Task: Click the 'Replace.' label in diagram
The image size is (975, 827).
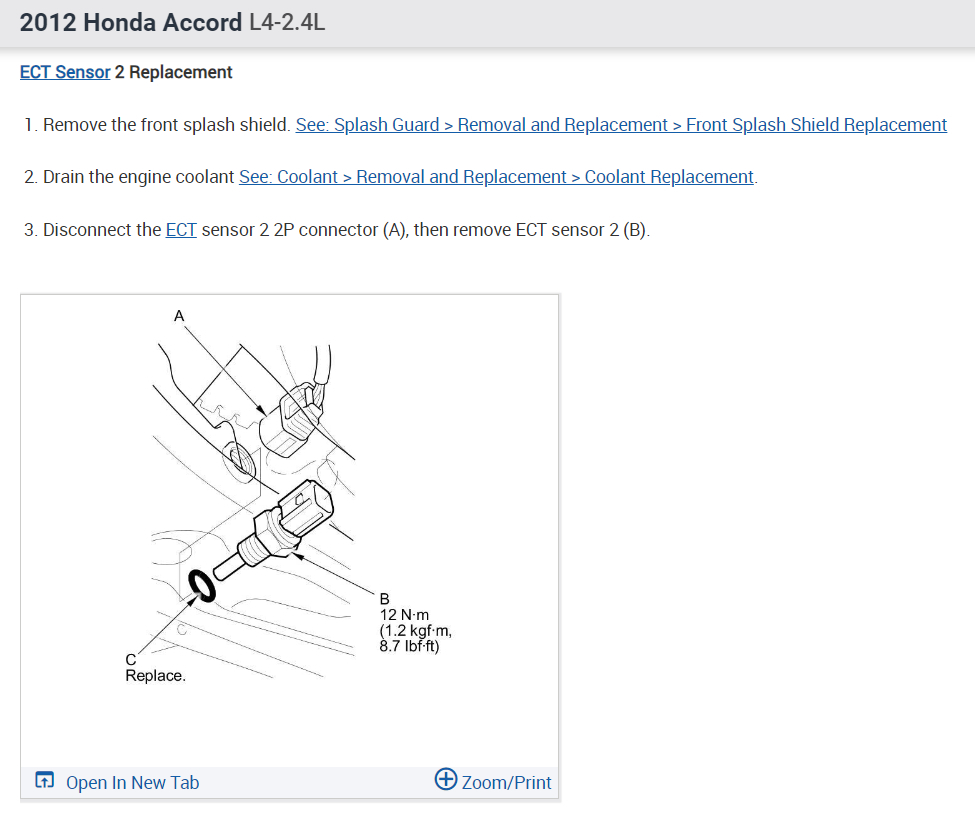Action: click(155, 676)
